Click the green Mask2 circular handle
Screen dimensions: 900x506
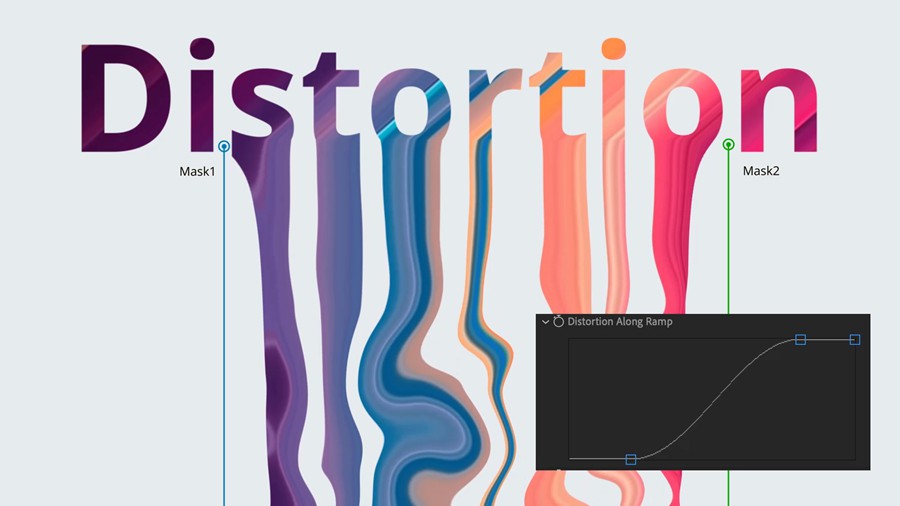click(728, 145)
